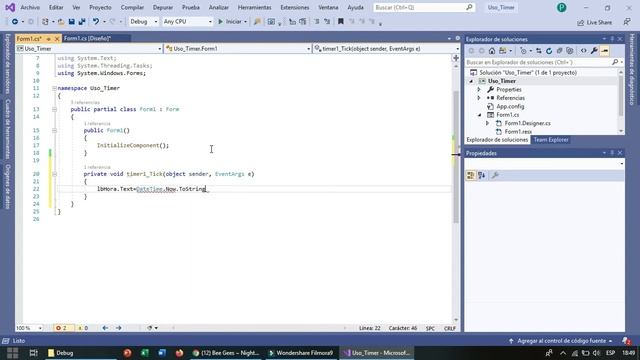The width and height of the screenshot is (640, 360).
Task: Collapse the timer1_Tick method code block
Action: coord(54,174)
